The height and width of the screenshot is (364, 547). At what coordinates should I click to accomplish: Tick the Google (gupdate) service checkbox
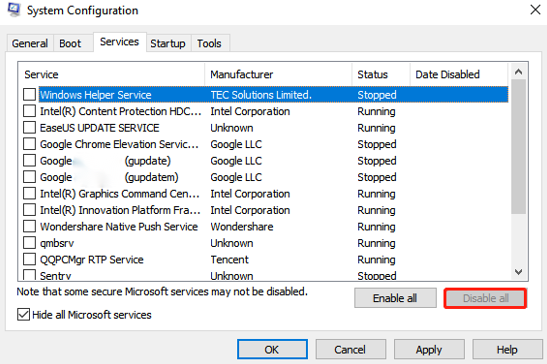29,160
